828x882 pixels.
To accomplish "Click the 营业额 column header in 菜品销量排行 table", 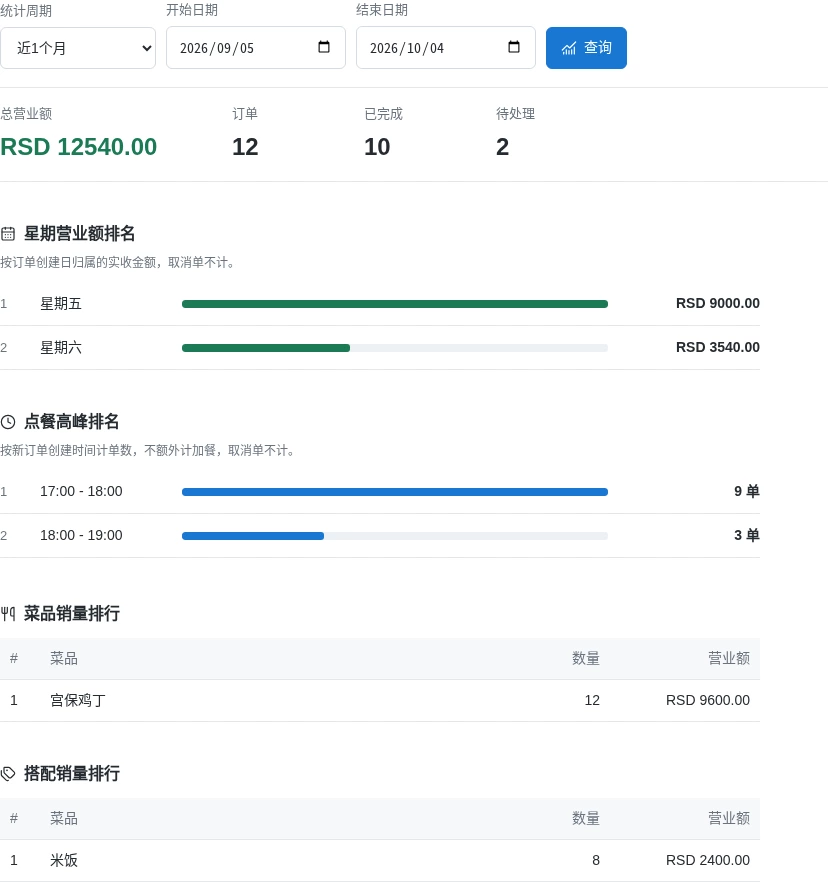I will pos(729,658).
